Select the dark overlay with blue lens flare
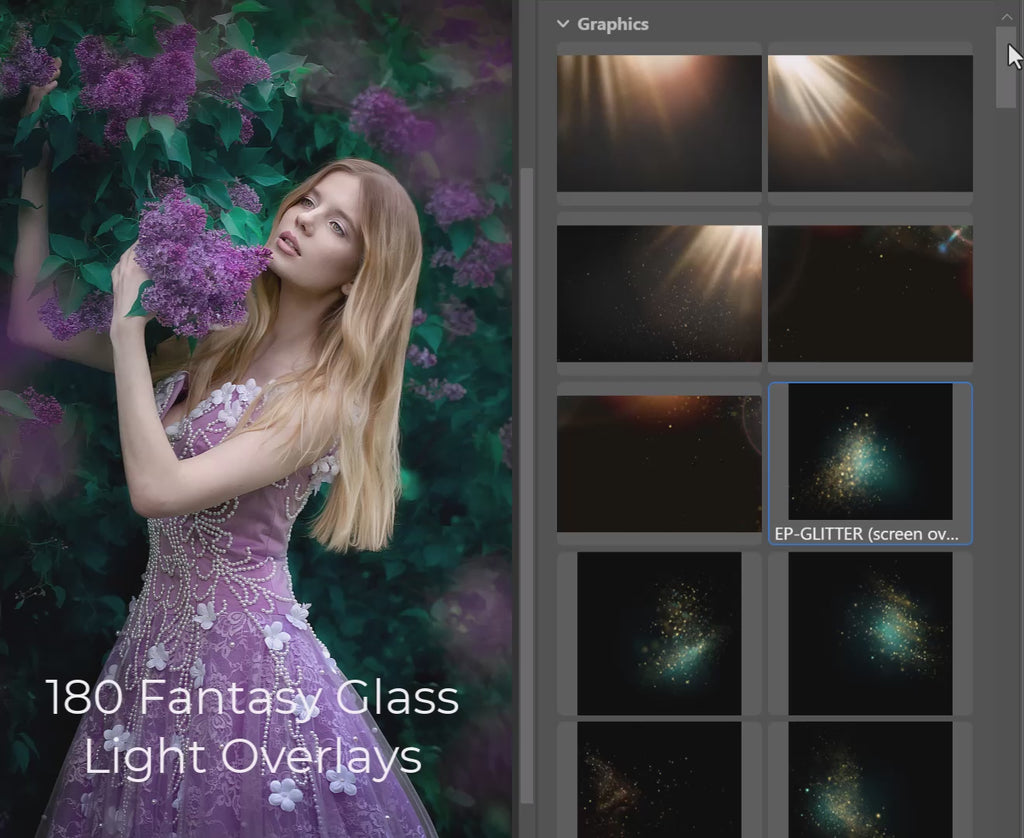The image size is (1024, 838). [x=870, y=293]
